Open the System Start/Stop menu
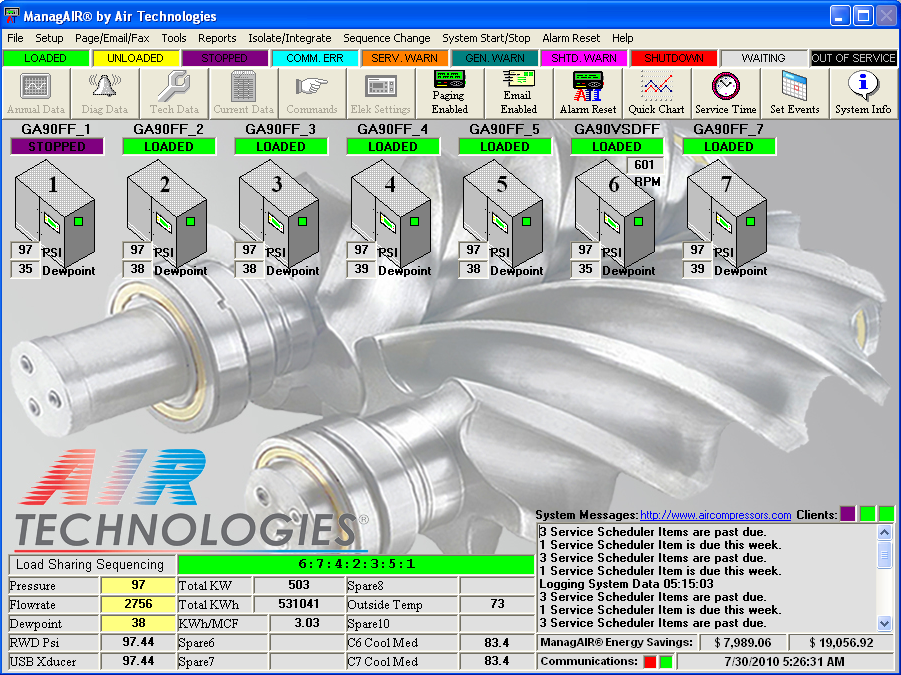Screen dimensions: 901x675 click(x=486, y=38)
